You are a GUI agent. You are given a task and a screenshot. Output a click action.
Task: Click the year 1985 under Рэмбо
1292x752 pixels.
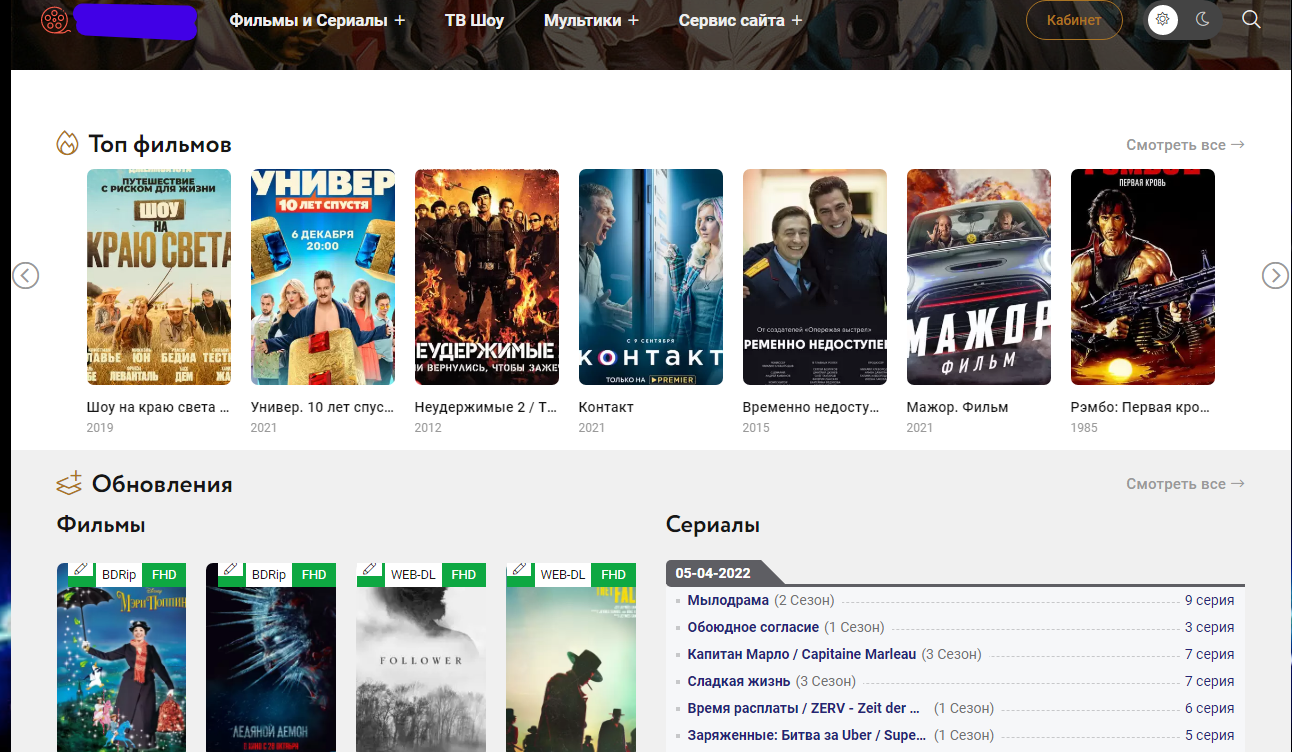(1084, 428)
